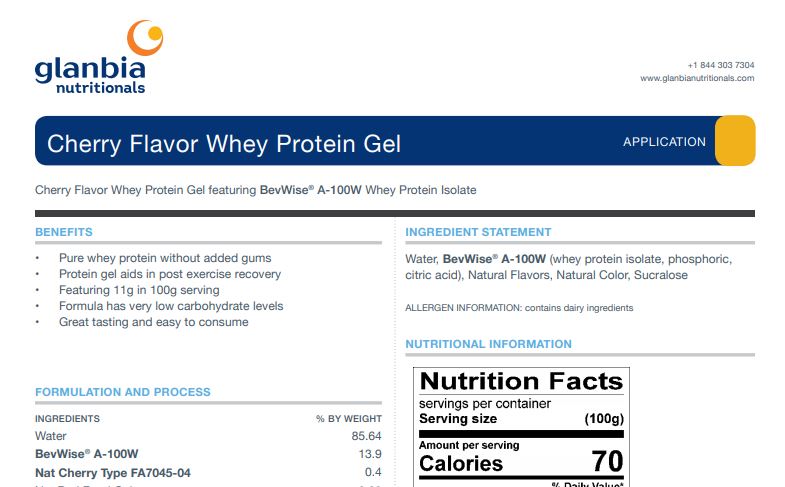Select the NUTRITIONAL INFORMATION heading
The width and height of the screenshot is (785, 487).
(488, 344)
